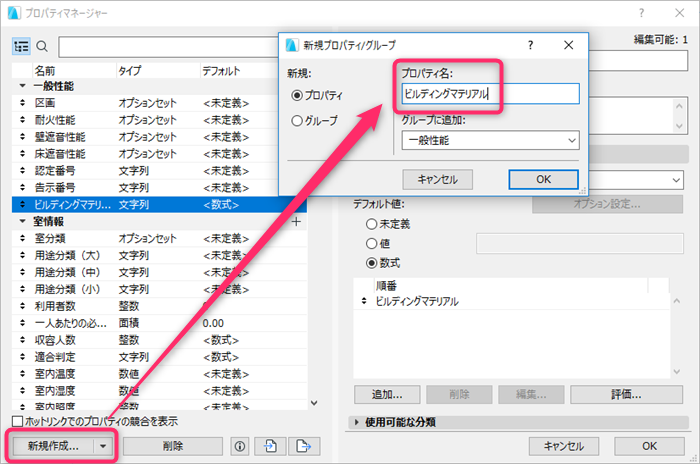
Task: Click the プロパティ名 text field
Action: click(x=490, y=94)
